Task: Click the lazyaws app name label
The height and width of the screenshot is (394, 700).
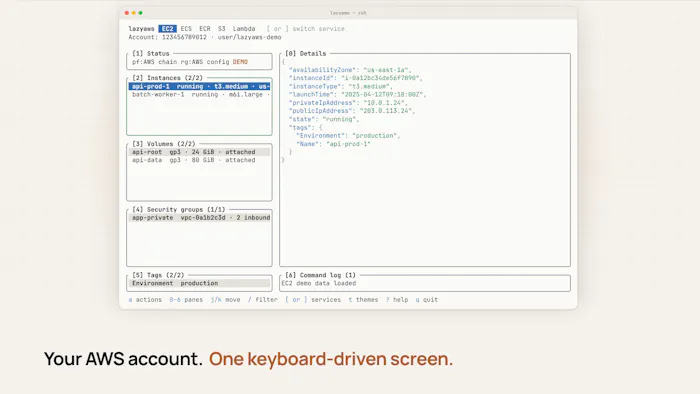Action: click(x=142, y=29)
